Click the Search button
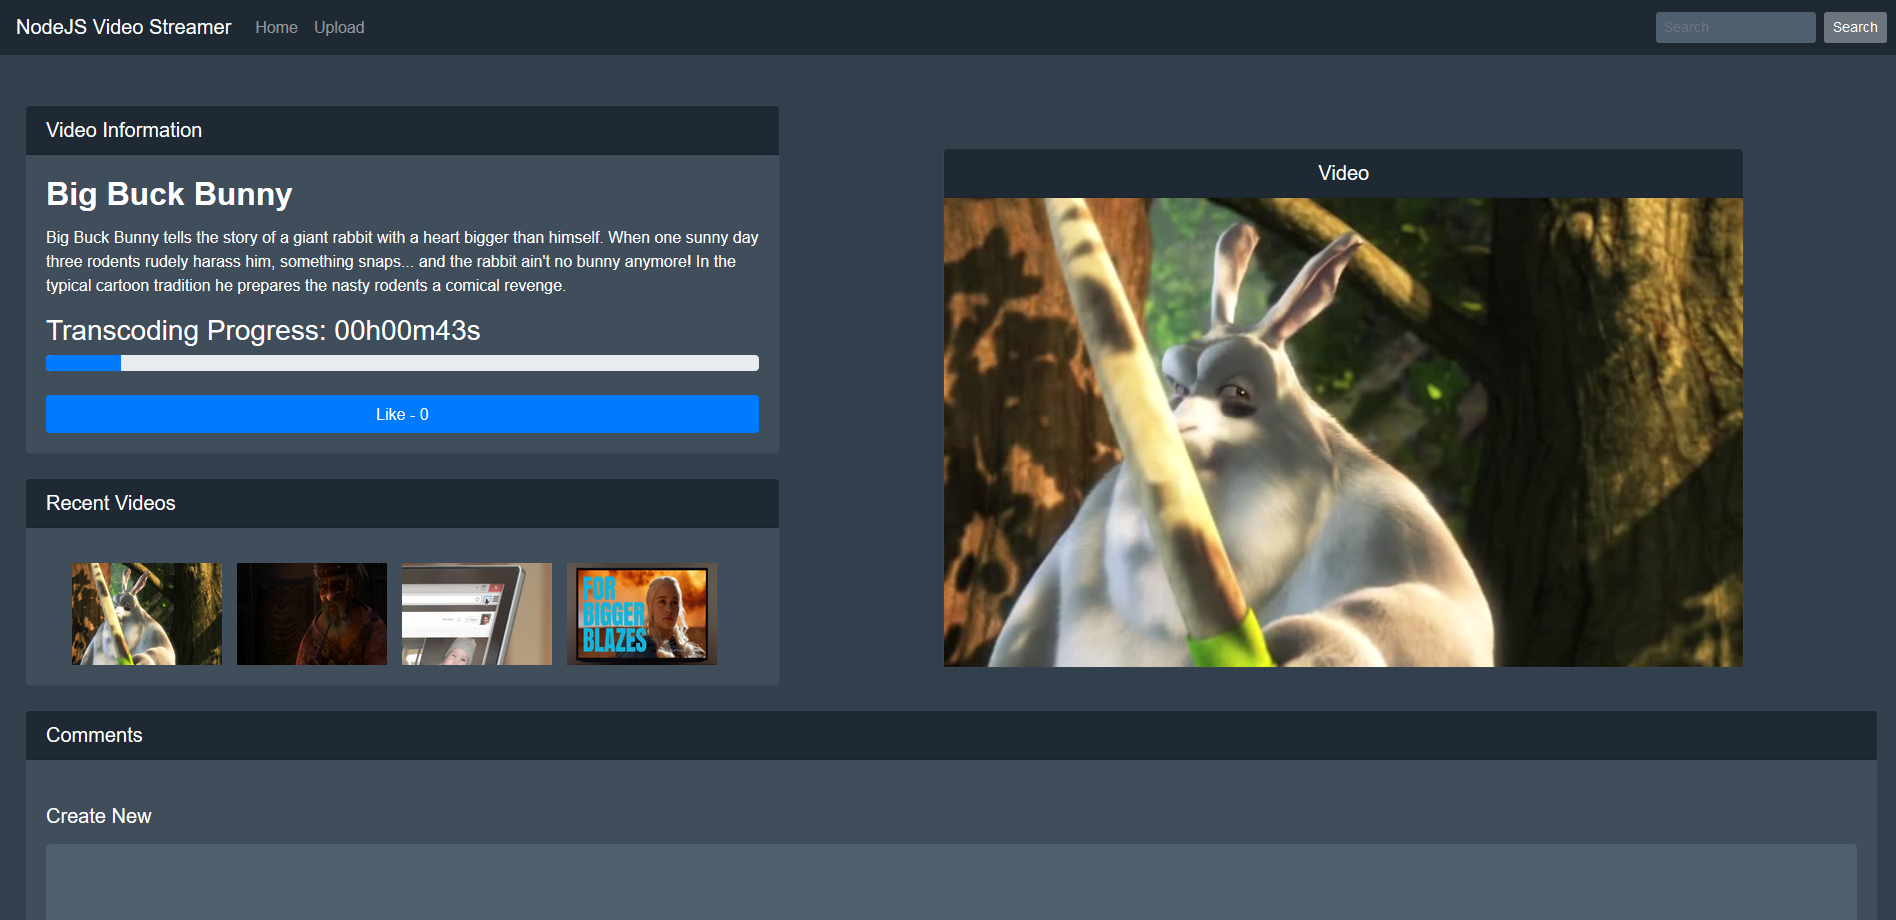Image resolution: width=1896 pixels, height=920 pixels. coord(1855,27)
